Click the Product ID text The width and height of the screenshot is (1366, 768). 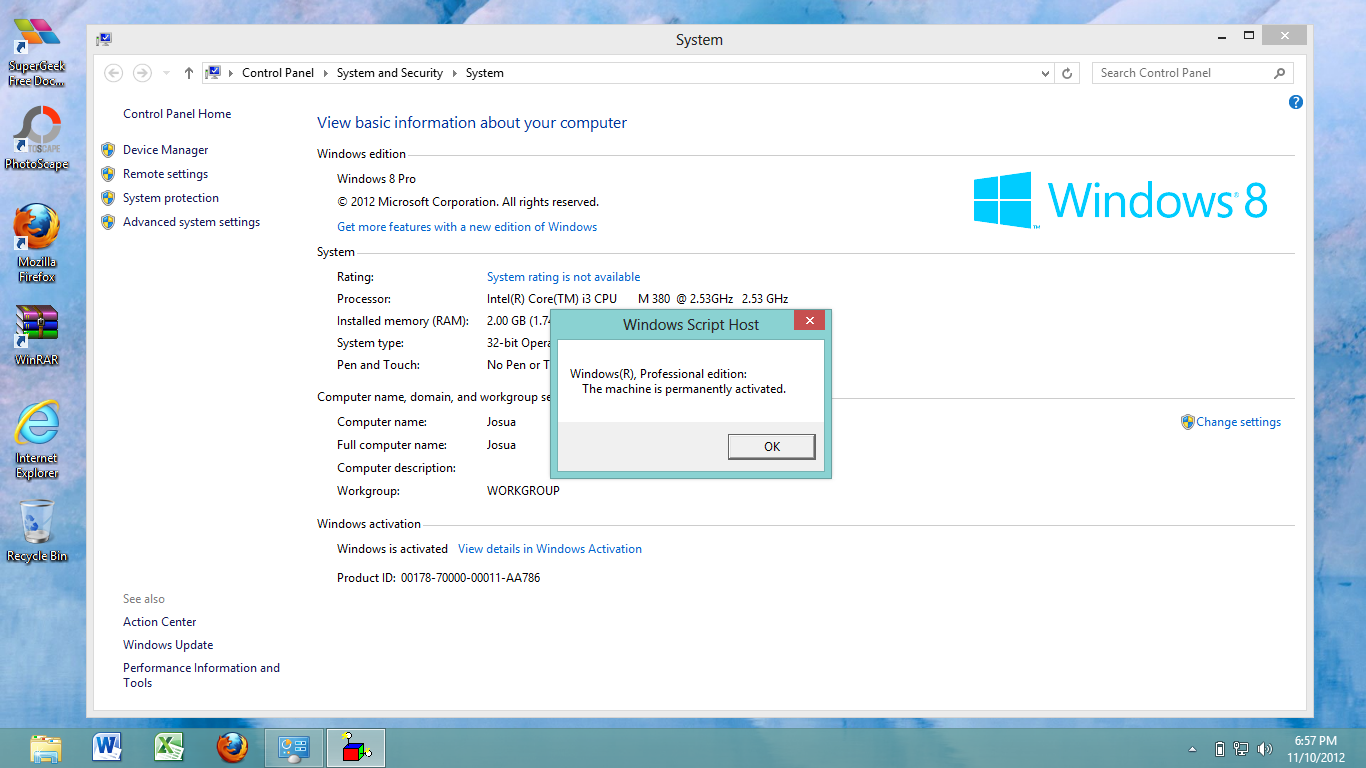point(439,578)
